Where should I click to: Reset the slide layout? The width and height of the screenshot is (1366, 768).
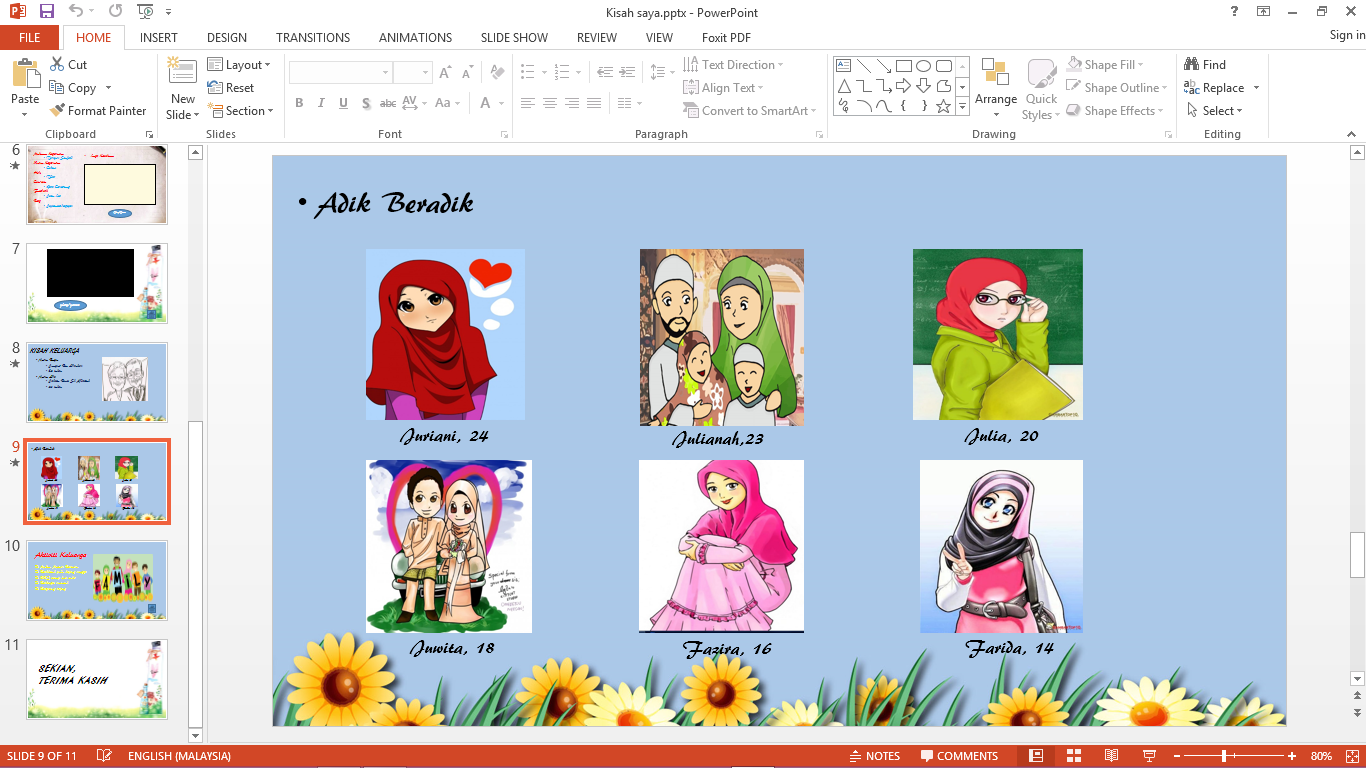(x=231, y=88)
